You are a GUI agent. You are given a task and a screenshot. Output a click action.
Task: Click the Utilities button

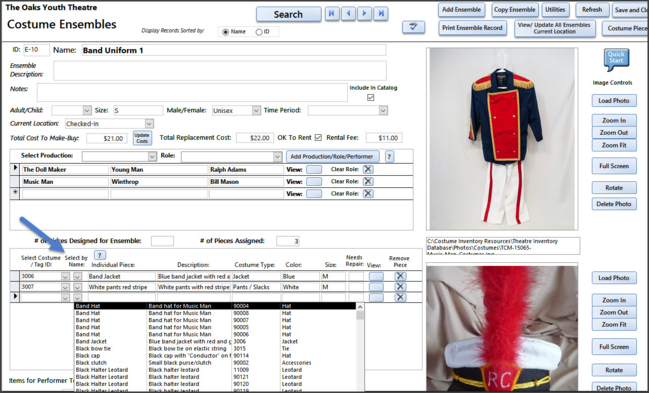[555, 10]
